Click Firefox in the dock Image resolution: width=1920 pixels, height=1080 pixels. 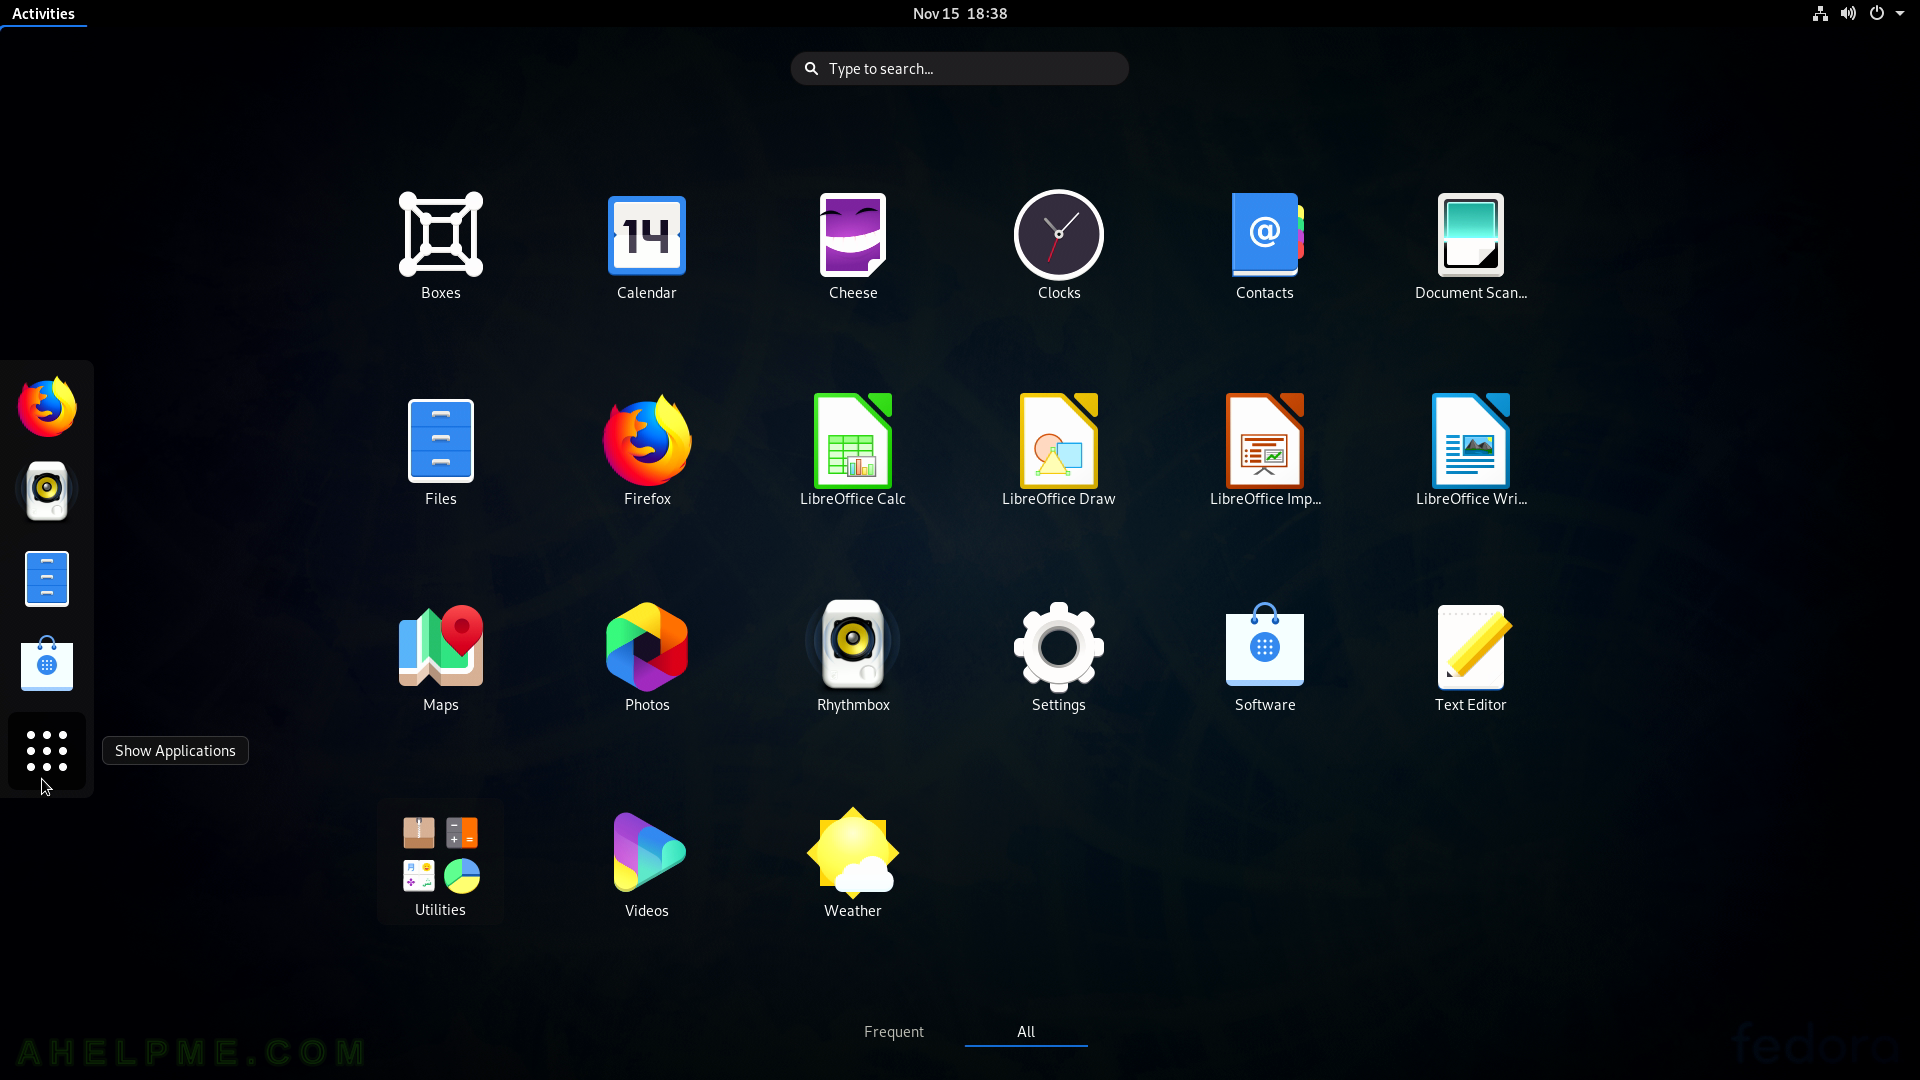(x=47, y=407)
